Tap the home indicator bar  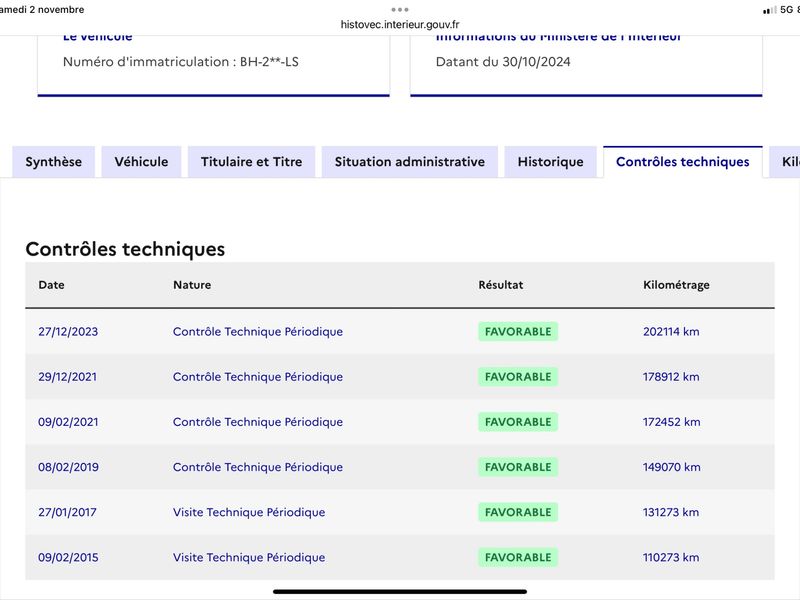click(x=400, y=592)
